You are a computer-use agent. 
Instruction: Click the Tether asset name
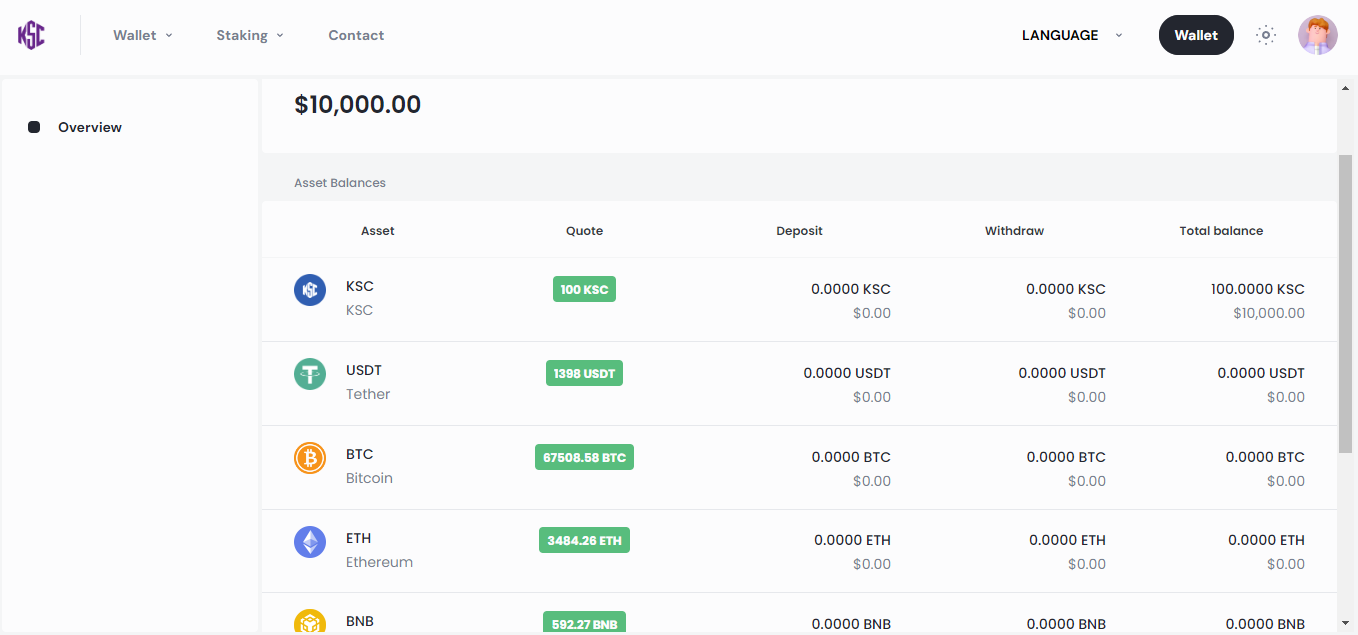click(x=368, y=394)
